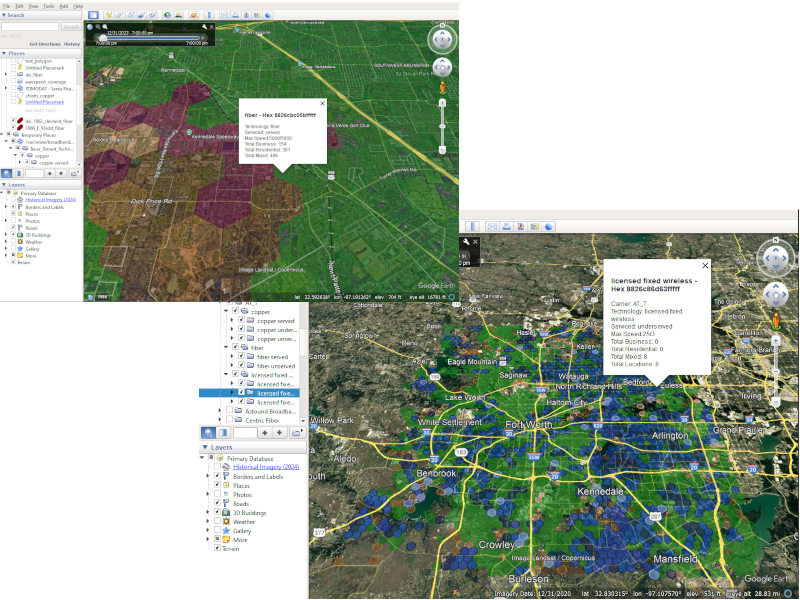Select Add Polygon tool in upper toolbar
This screenshot has height=600, width=800.
pyautogui.click(x=119, y=15)
